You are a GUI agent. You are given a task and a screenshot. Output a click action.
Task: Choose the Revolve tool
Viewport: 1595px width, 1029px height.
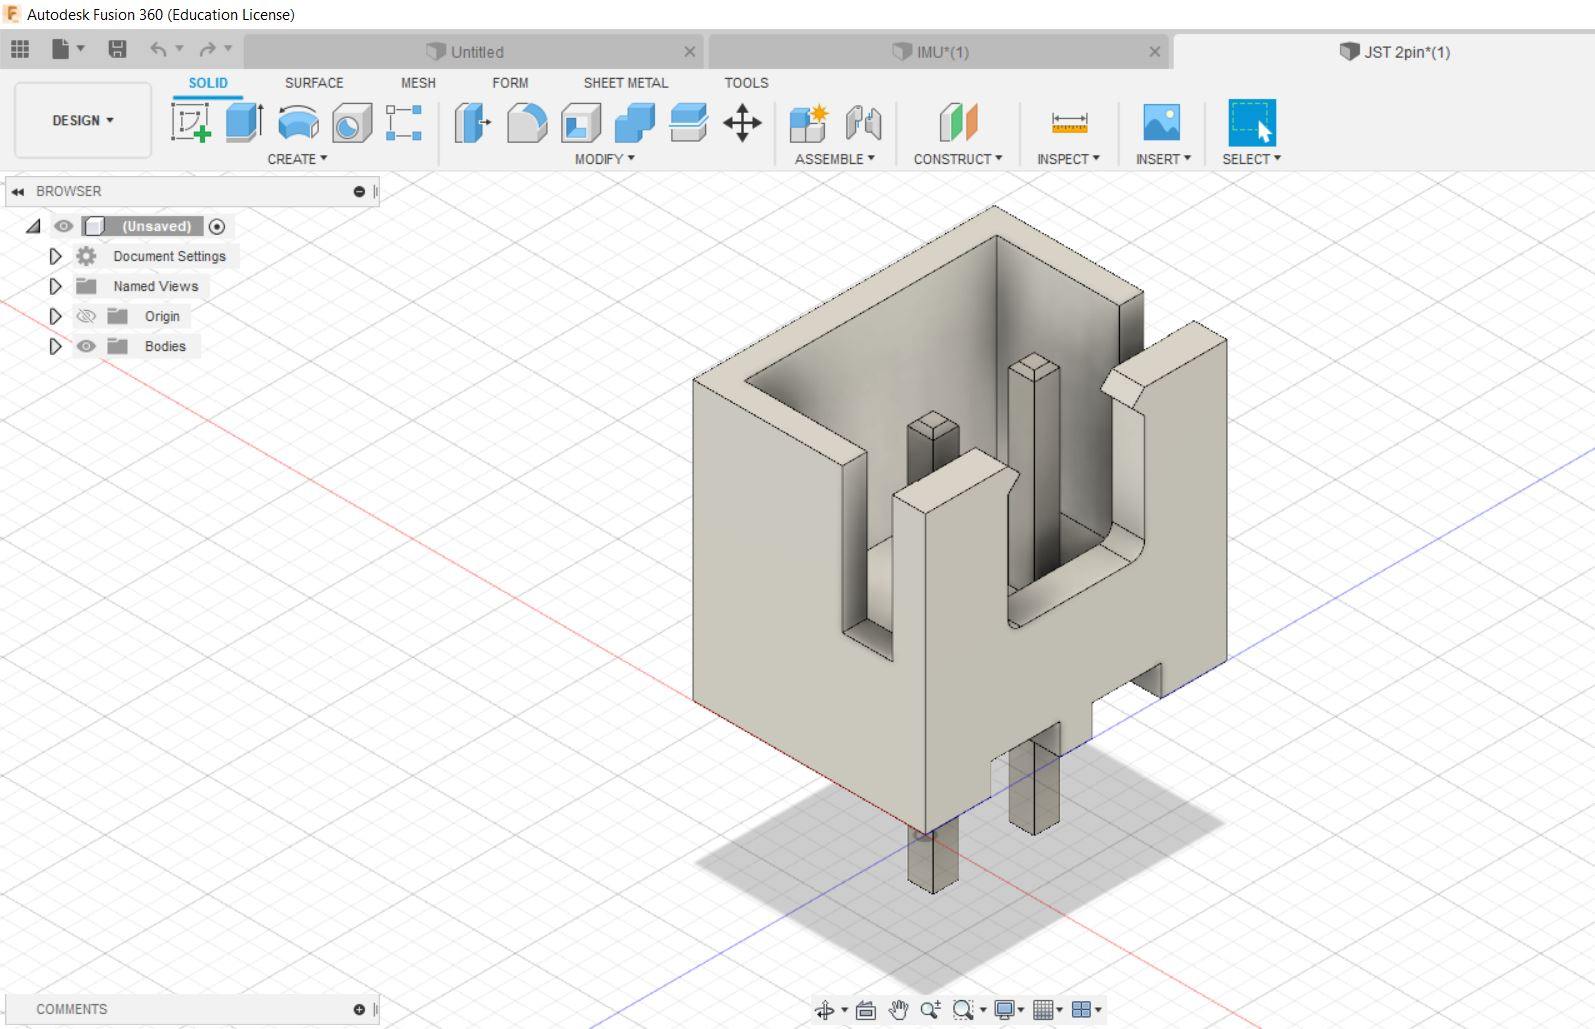coord(298,123)
